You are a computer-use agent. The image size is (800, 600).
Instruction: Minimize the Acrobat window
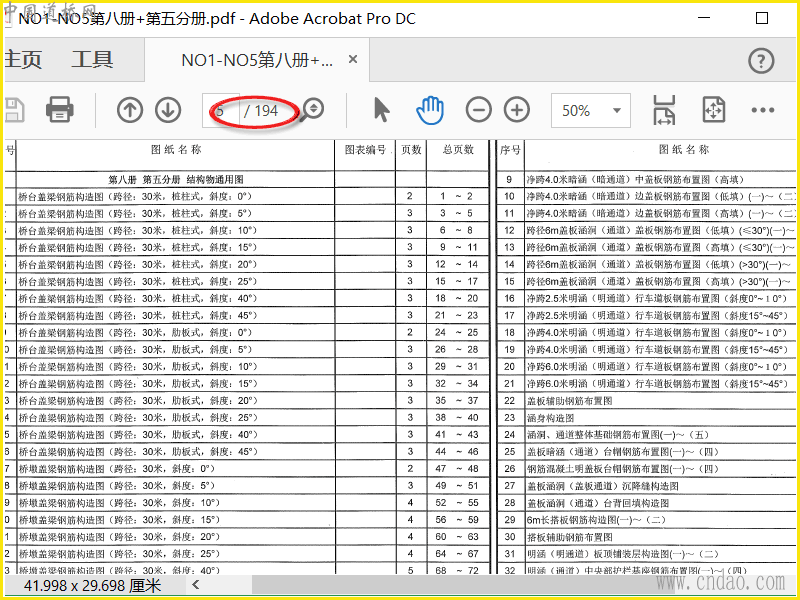[x=704, y=18]
